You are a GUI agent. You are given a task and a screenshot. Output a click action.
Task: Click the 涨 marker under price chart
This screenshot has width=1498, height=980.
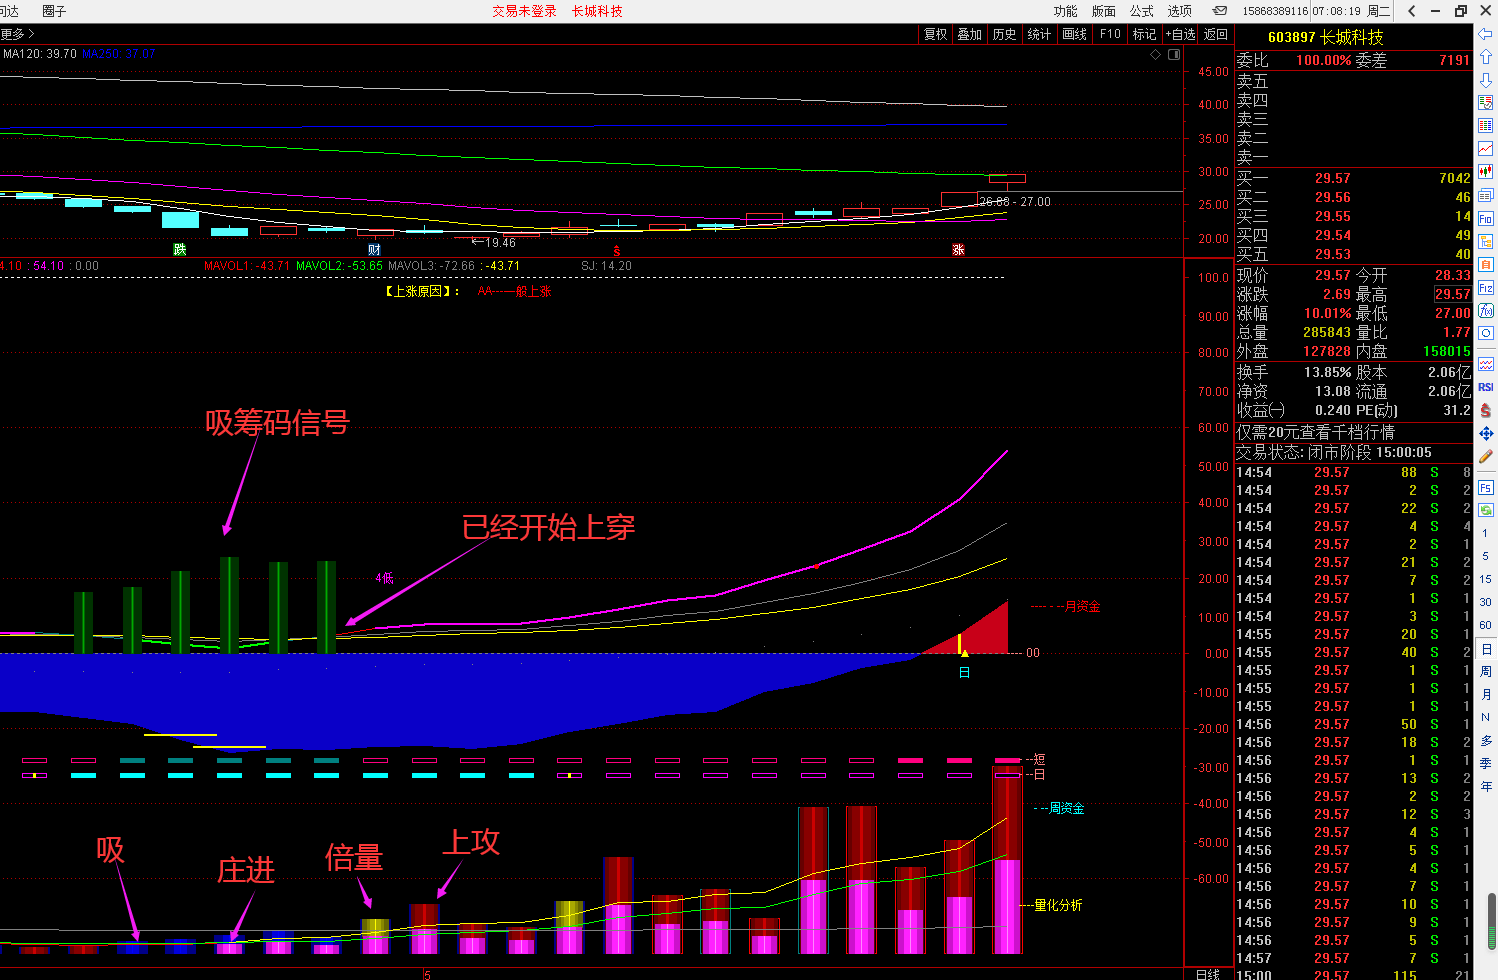click(x=958, y=250)
